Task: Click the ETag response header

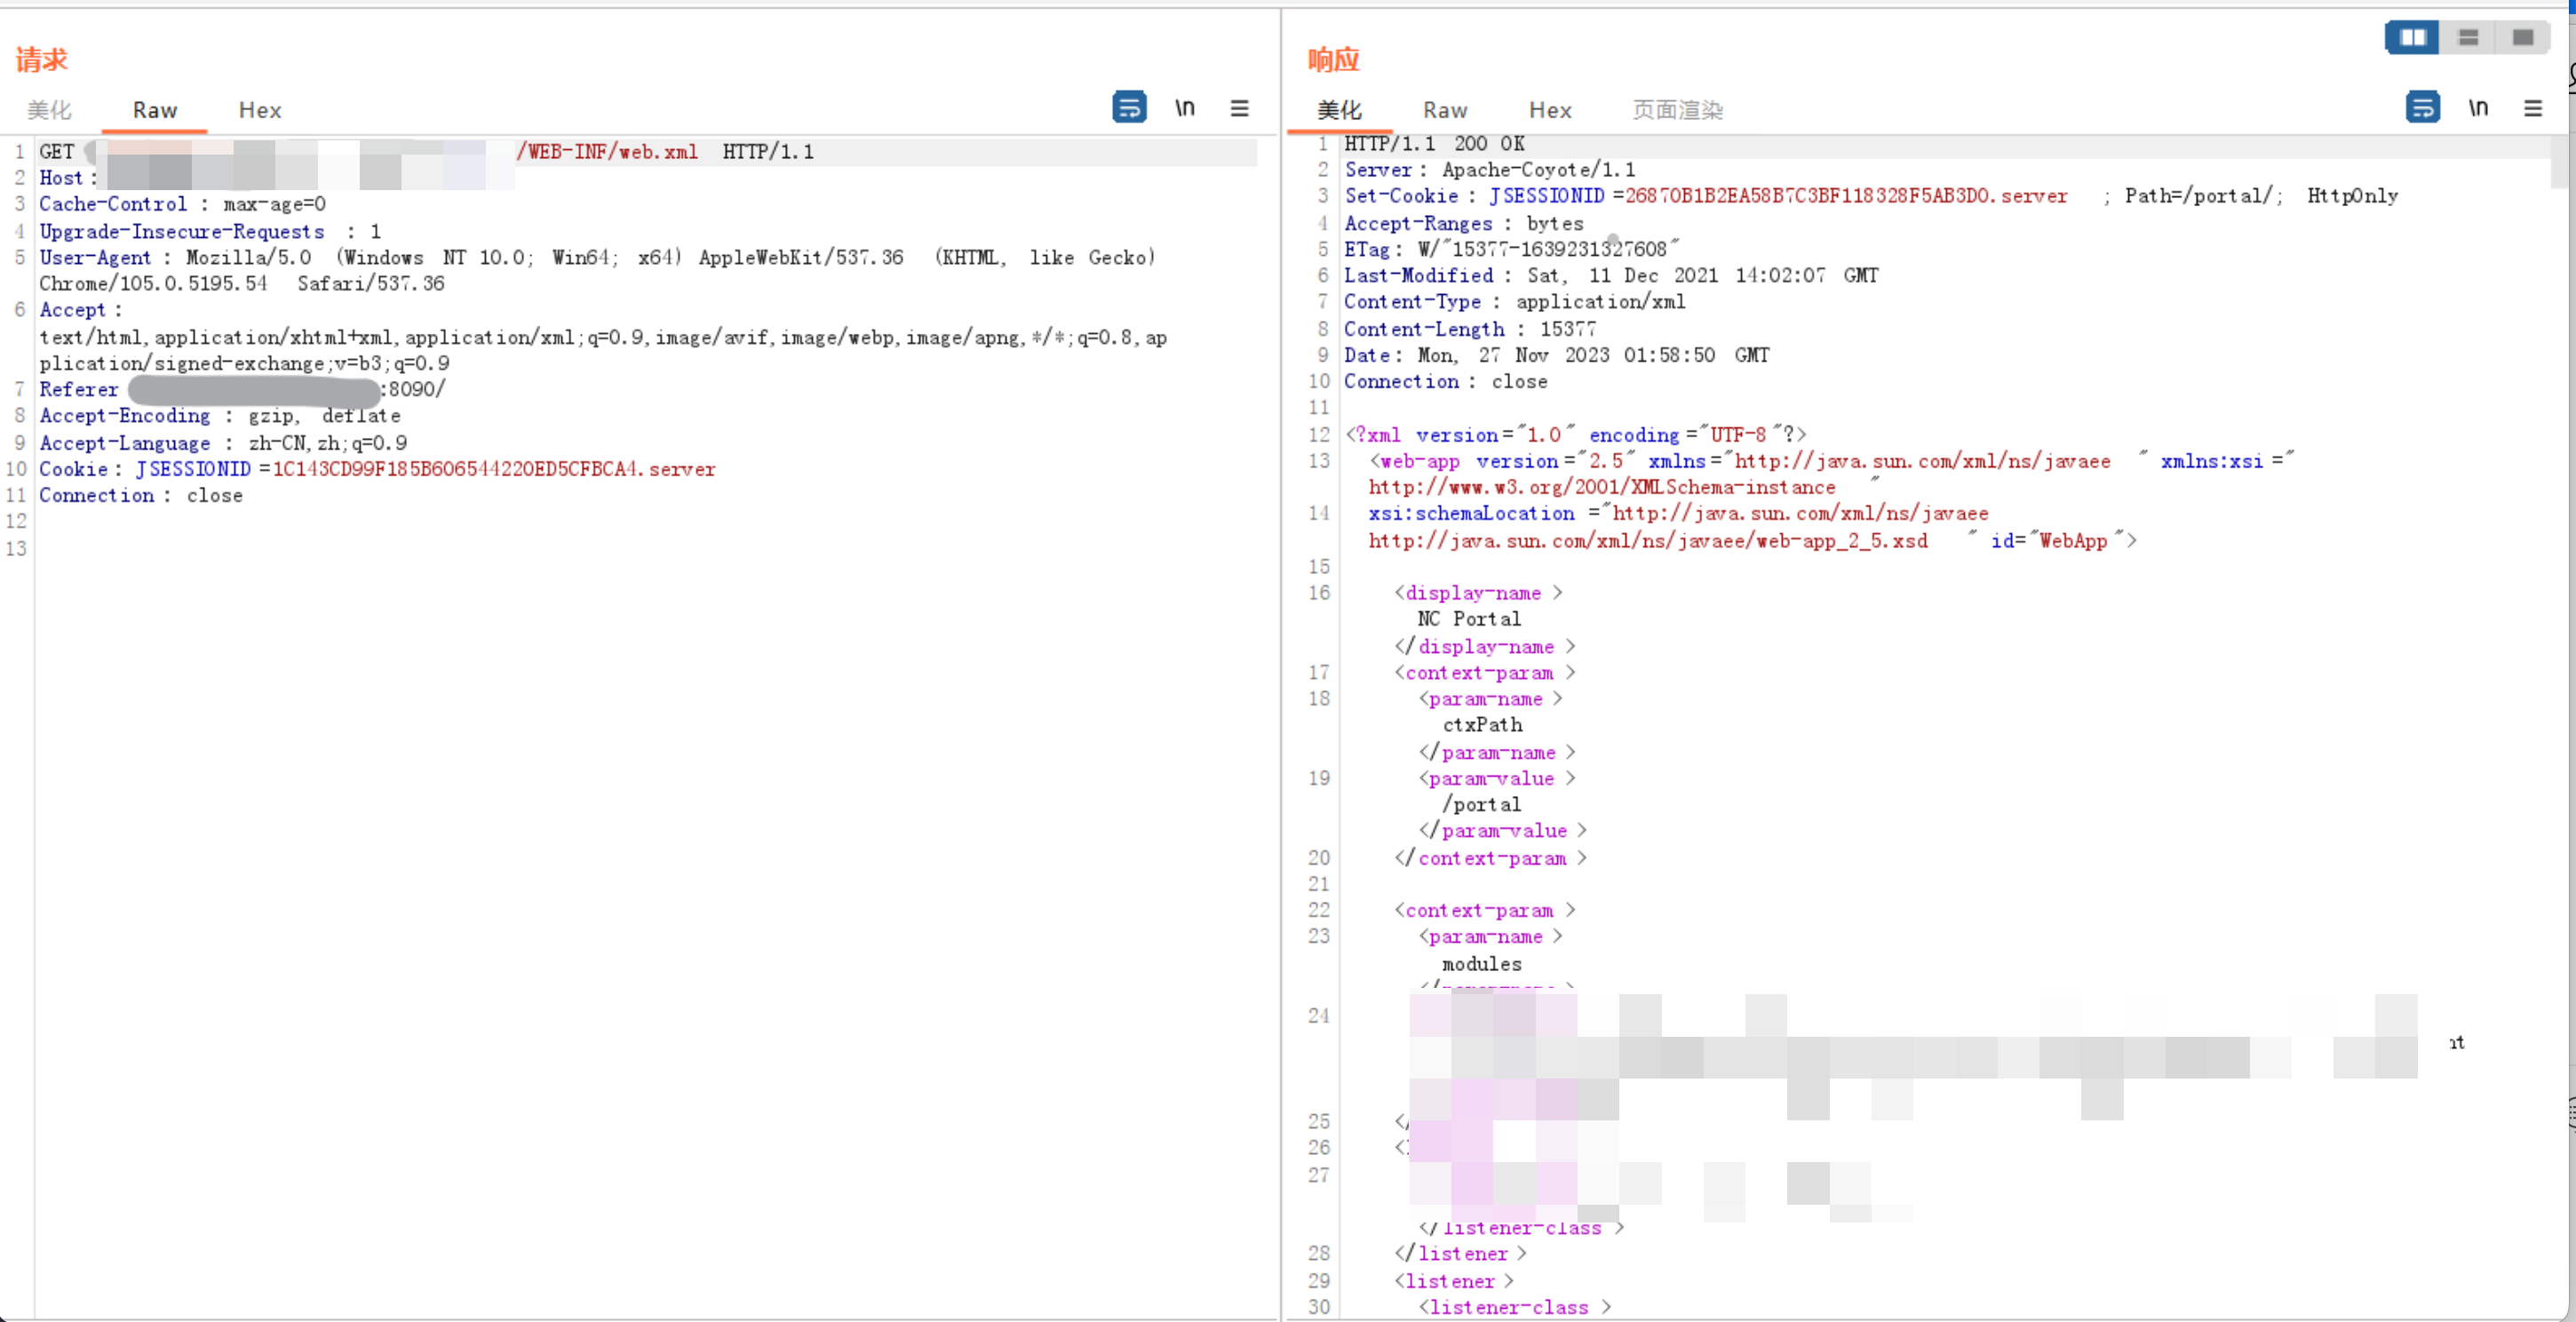Action: pos(1511,249)
